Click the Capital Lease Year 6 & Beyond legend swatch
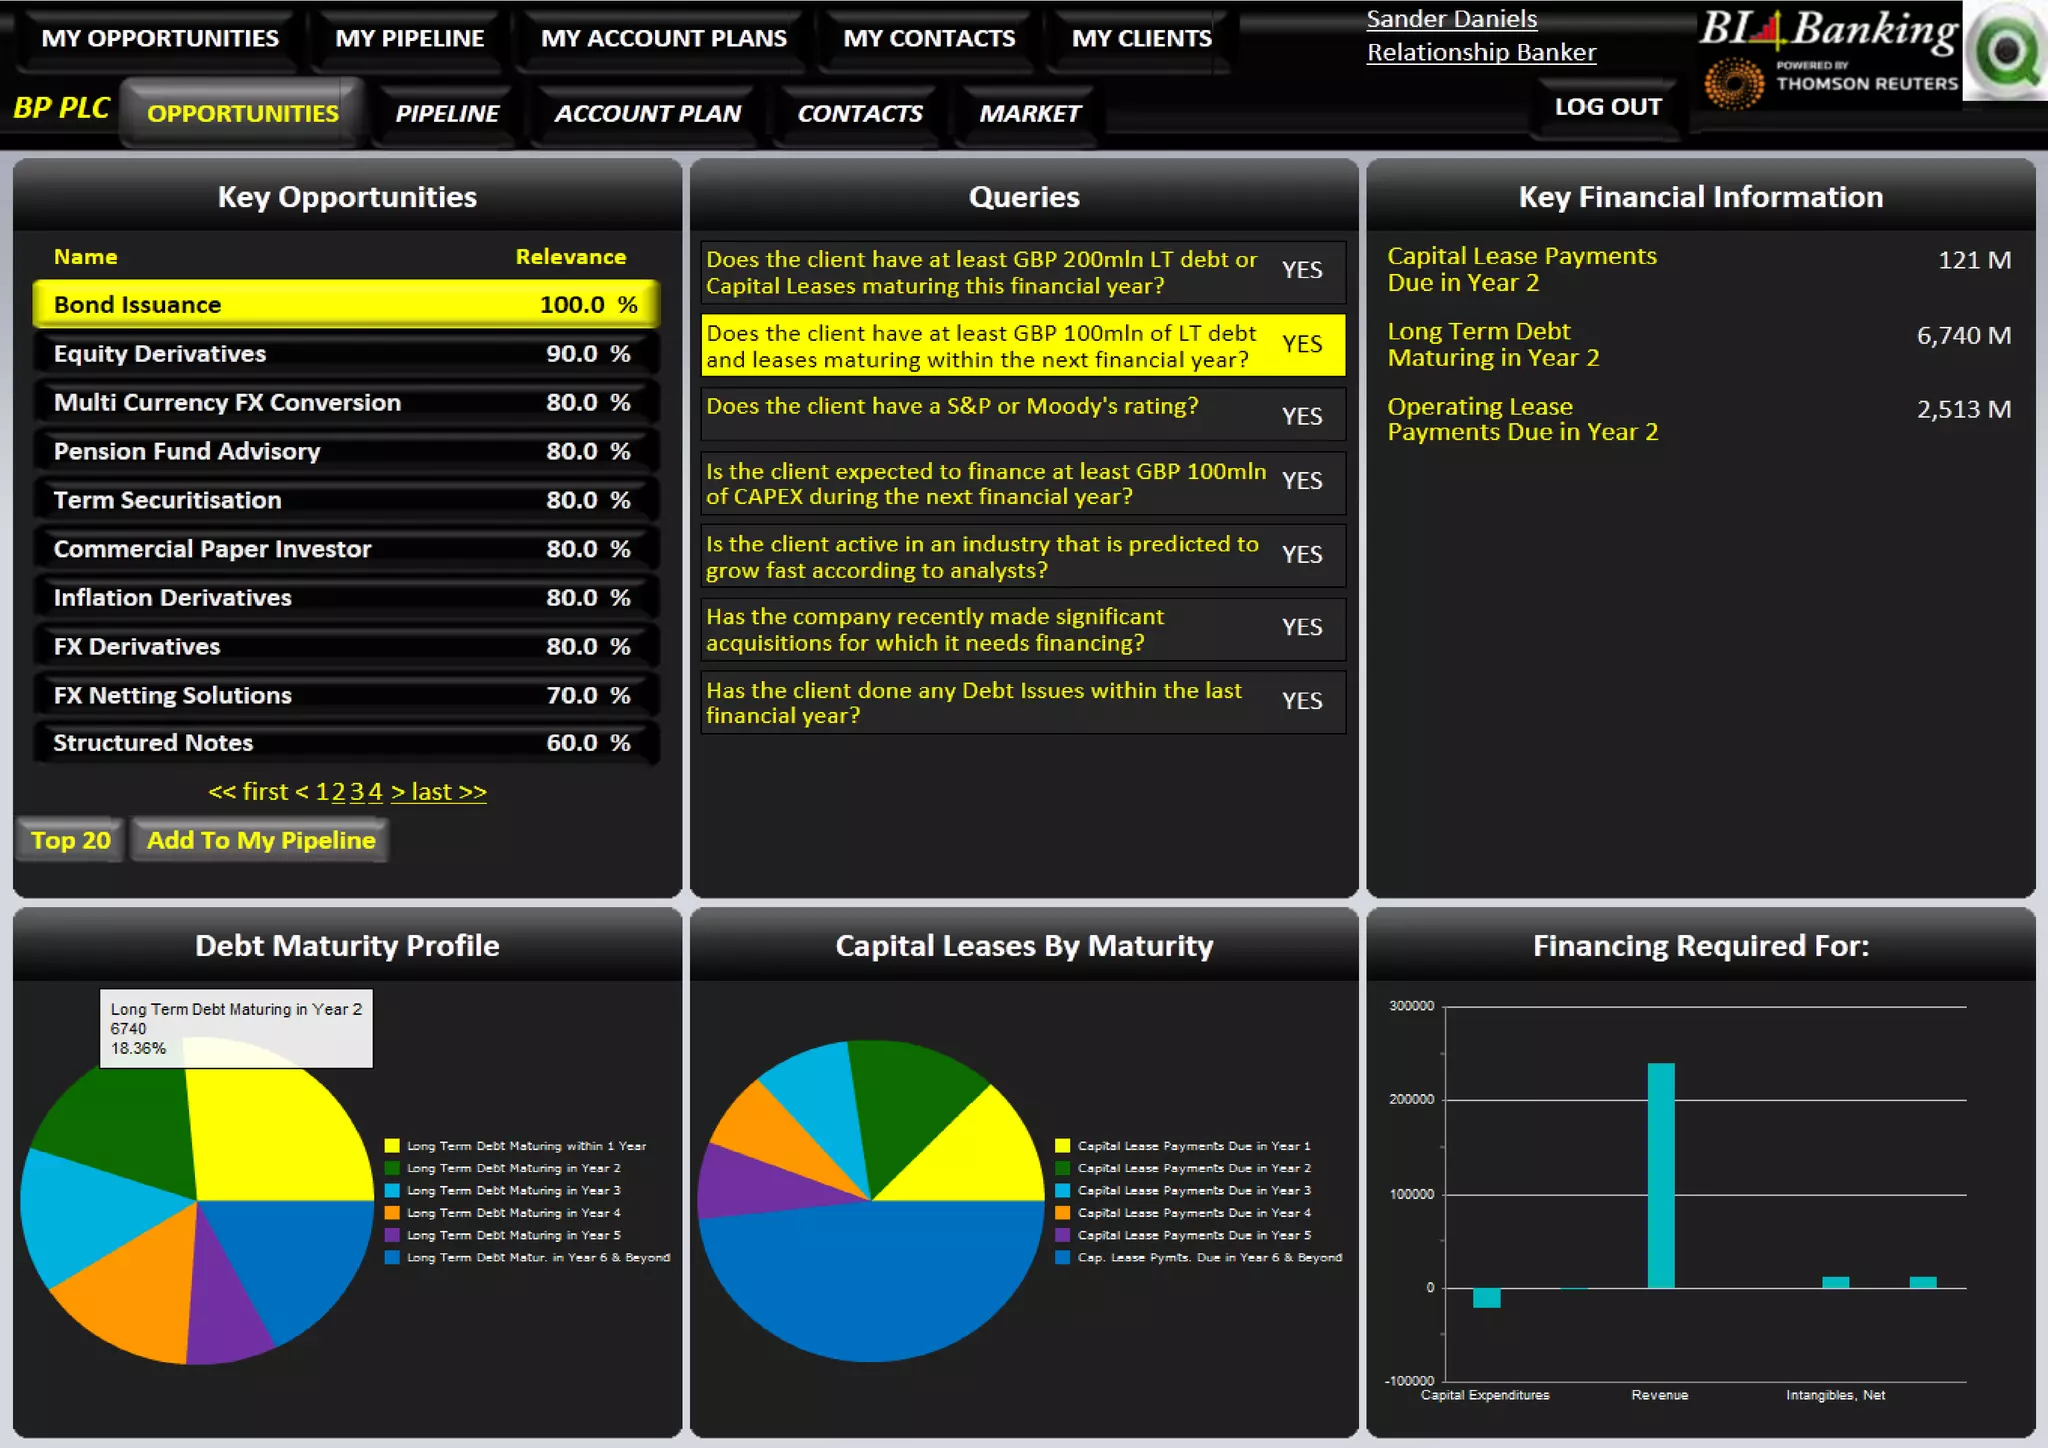2048x1448 pixels. click(x=1062, y=1257)
